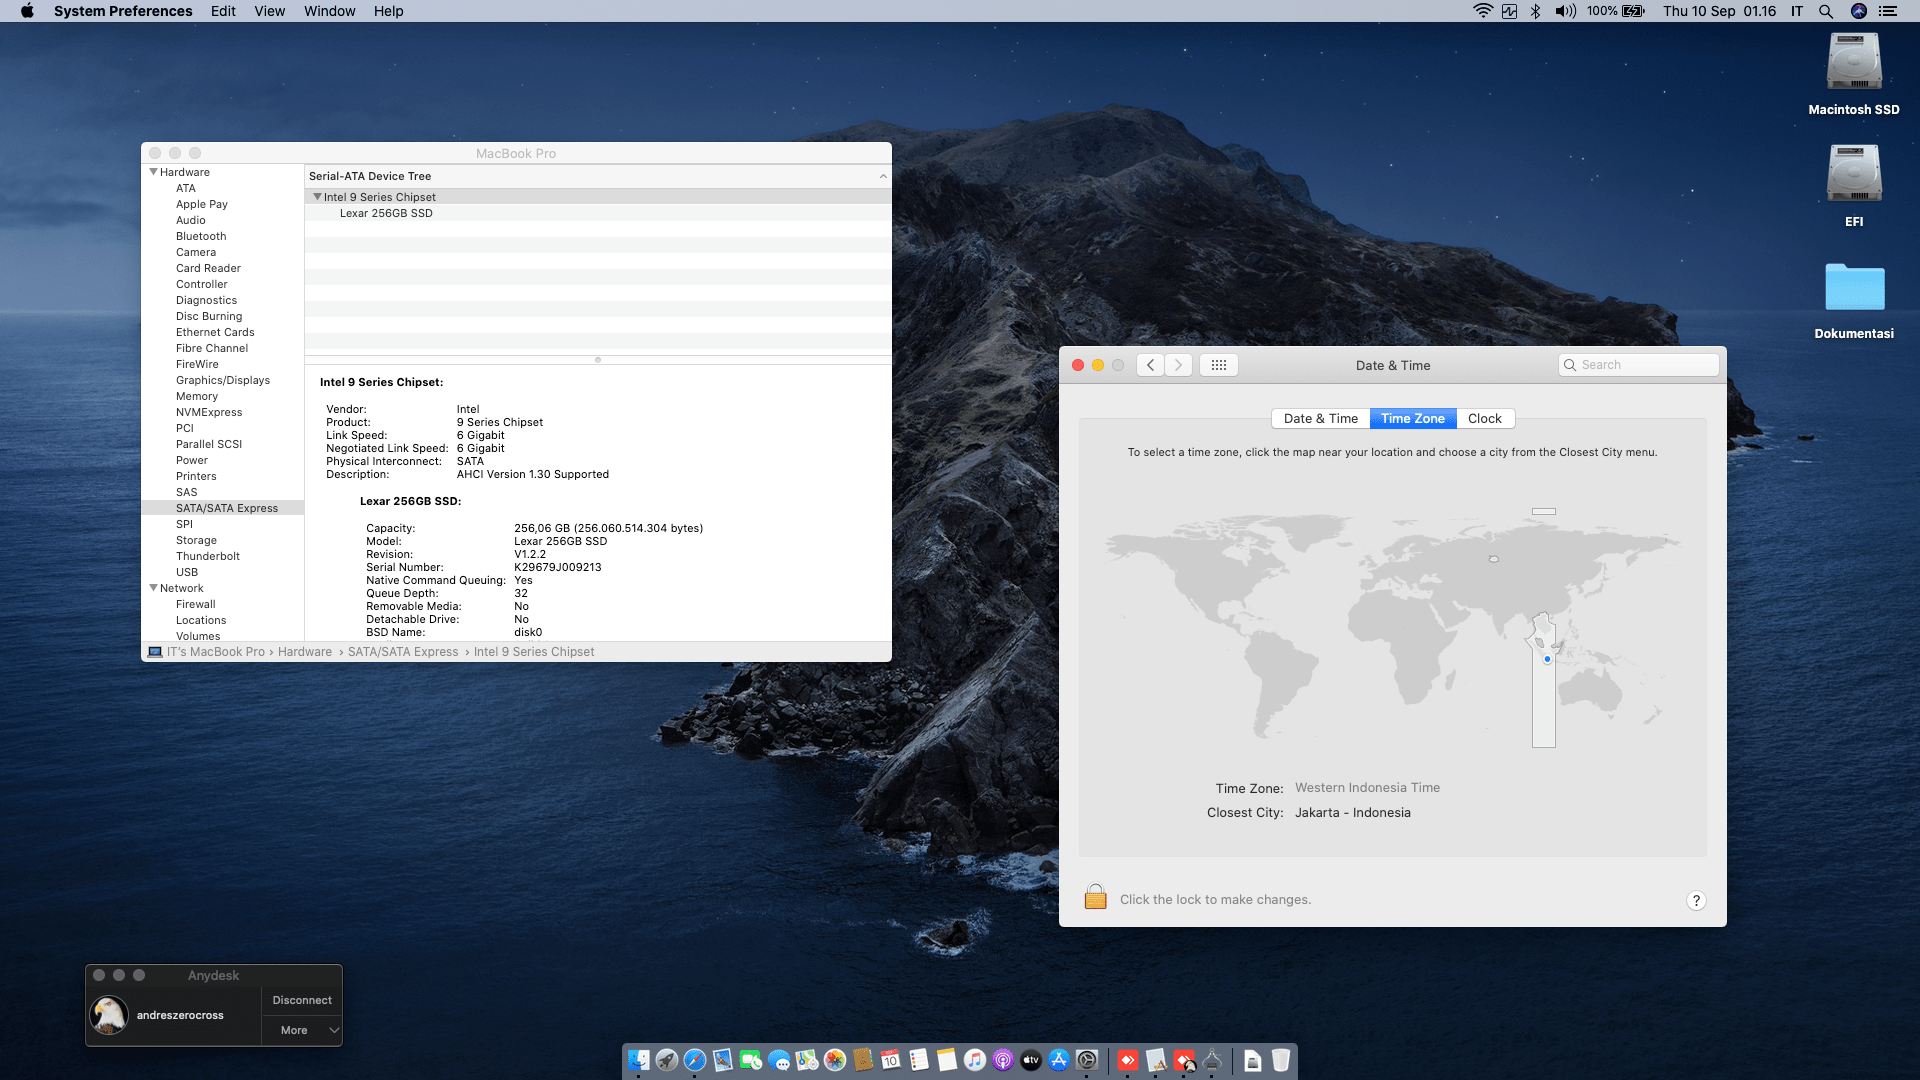Collapse the Intel 9 Series Chipset row
The height and width of the screenshot is (1080, 1920).
(x=317, y=197)
